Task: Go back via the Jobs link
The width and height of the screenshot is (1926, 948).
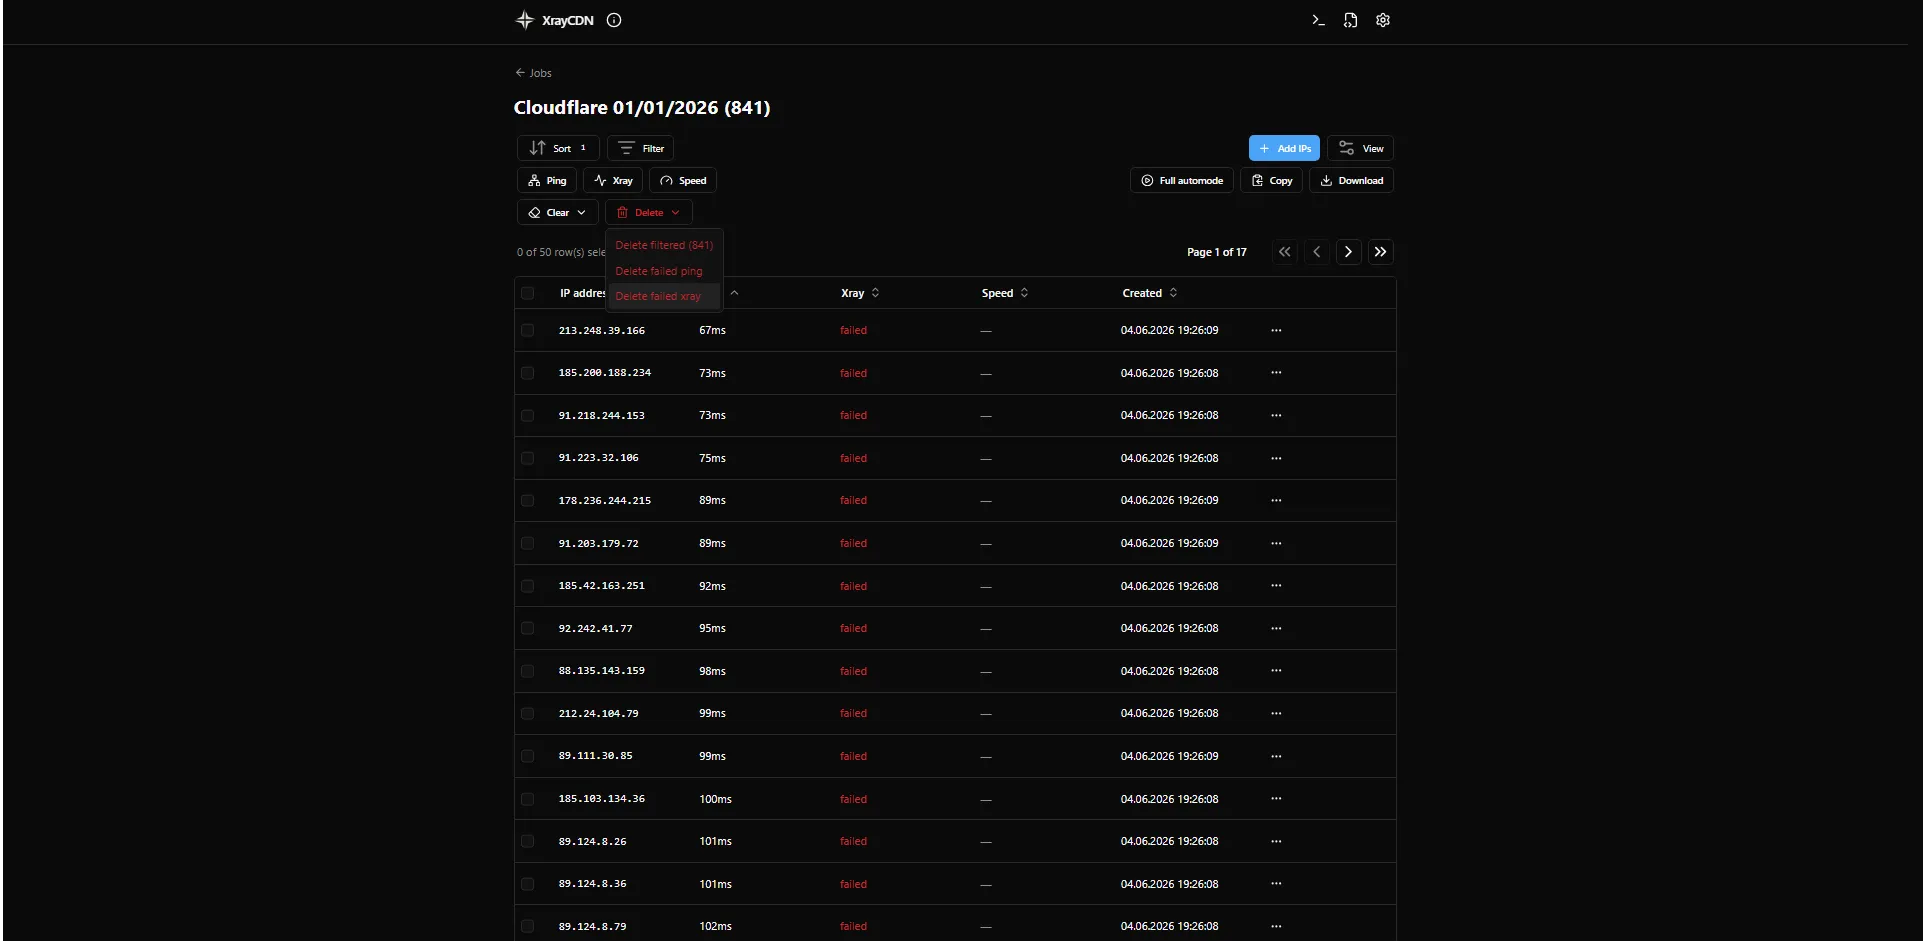Action: (533, 73)
